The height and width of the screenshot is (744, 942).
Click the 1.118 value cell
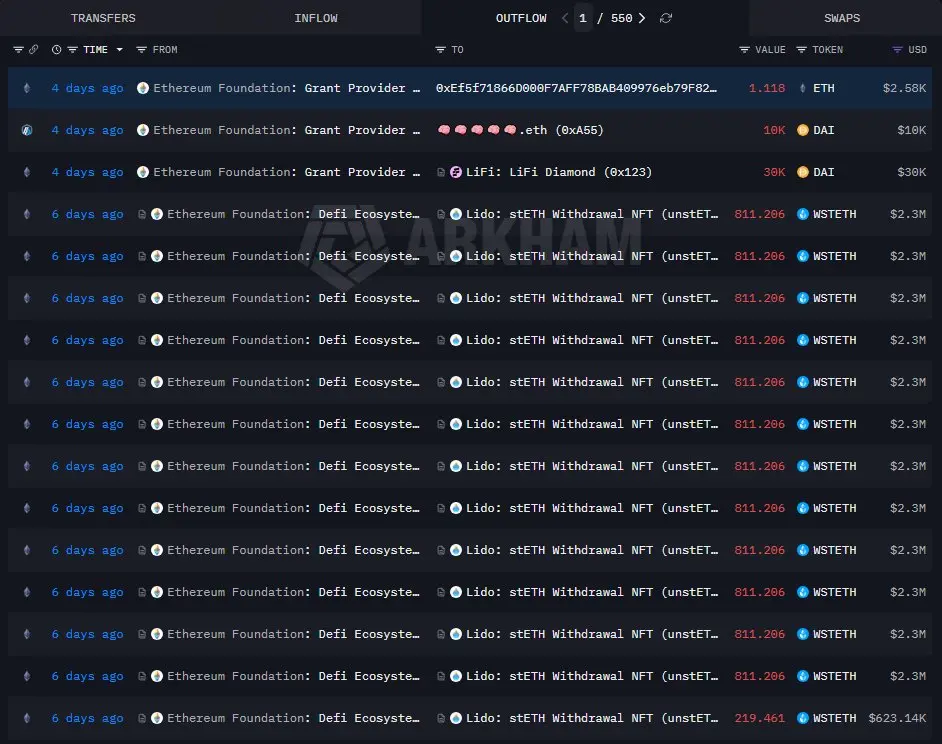point(767,88)
